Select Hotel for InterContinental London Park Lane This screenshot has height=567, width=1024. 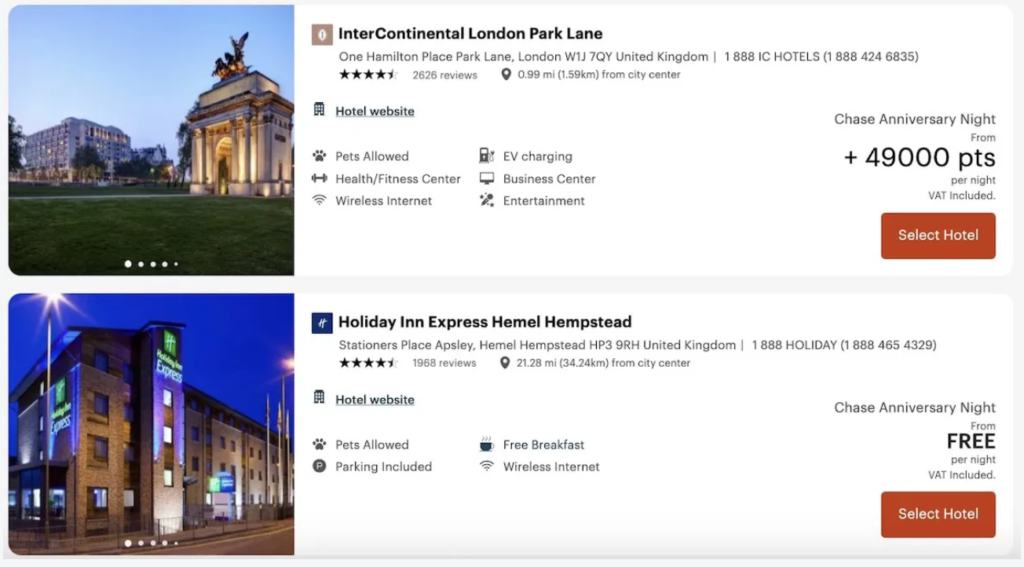[x=938, y=235]
